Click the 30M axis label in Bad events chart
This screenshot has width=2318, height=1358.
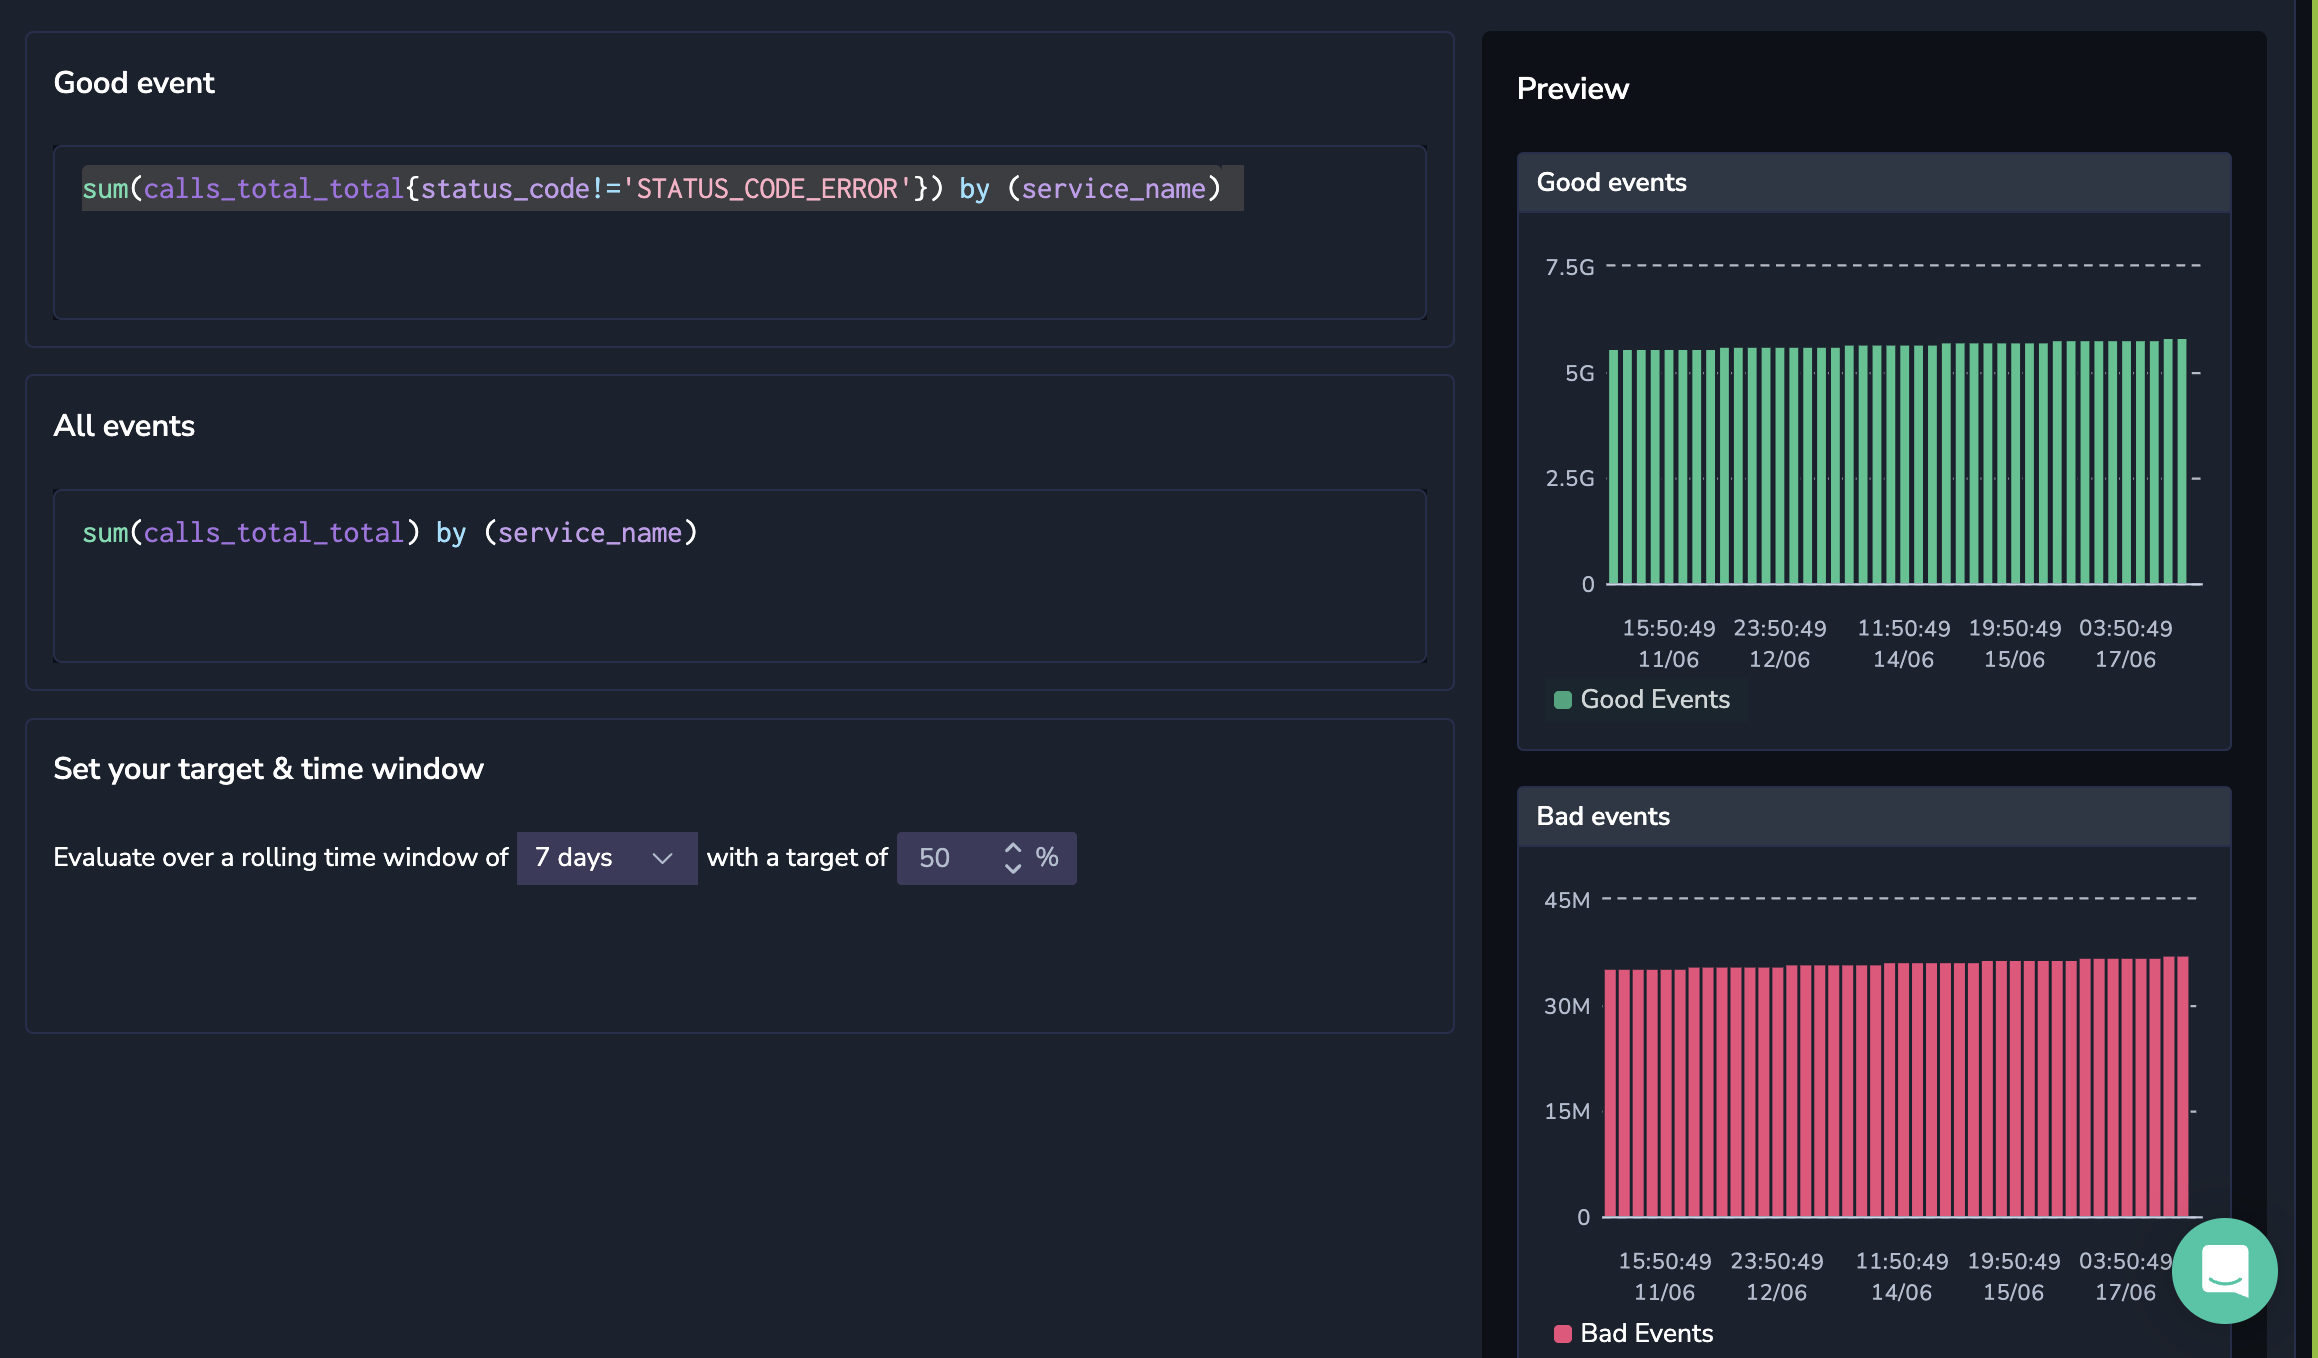point(1567,1006)
